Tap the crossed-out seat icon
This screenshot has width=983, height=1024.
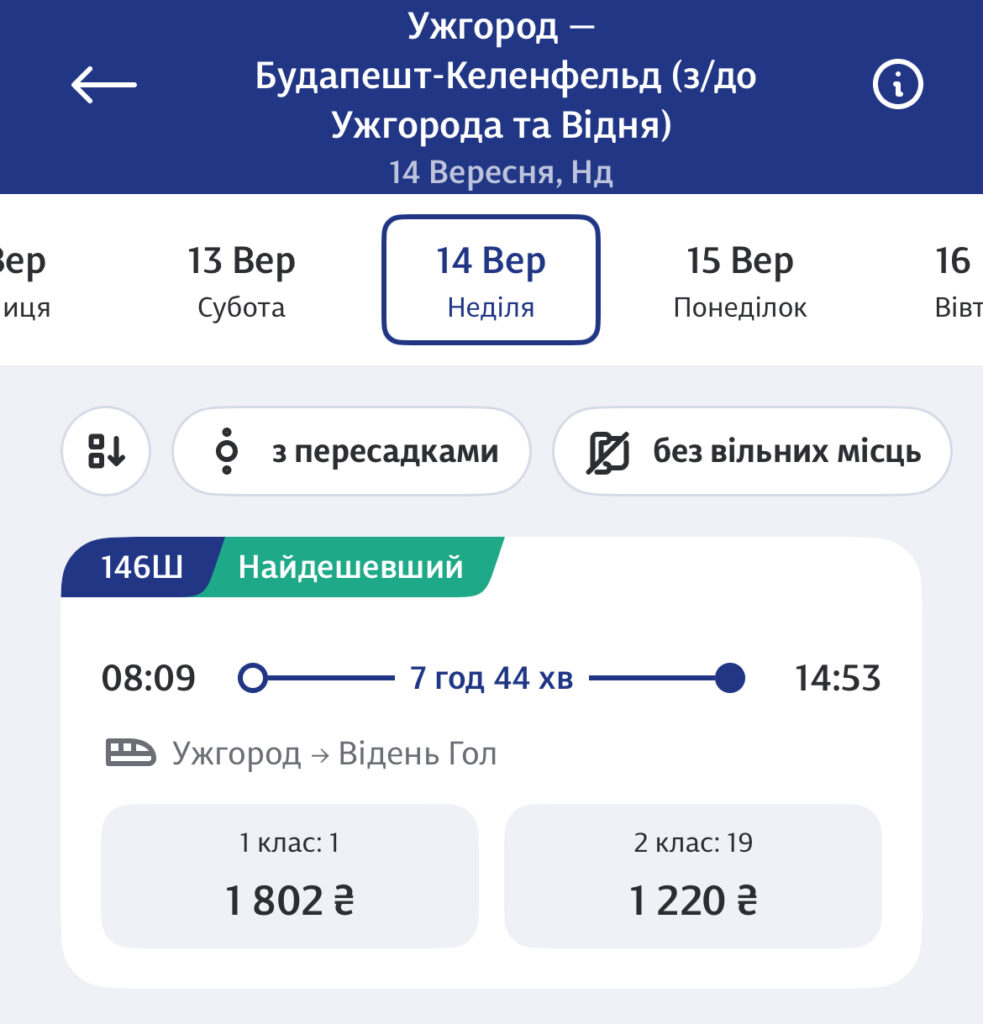tap(608, 452)
